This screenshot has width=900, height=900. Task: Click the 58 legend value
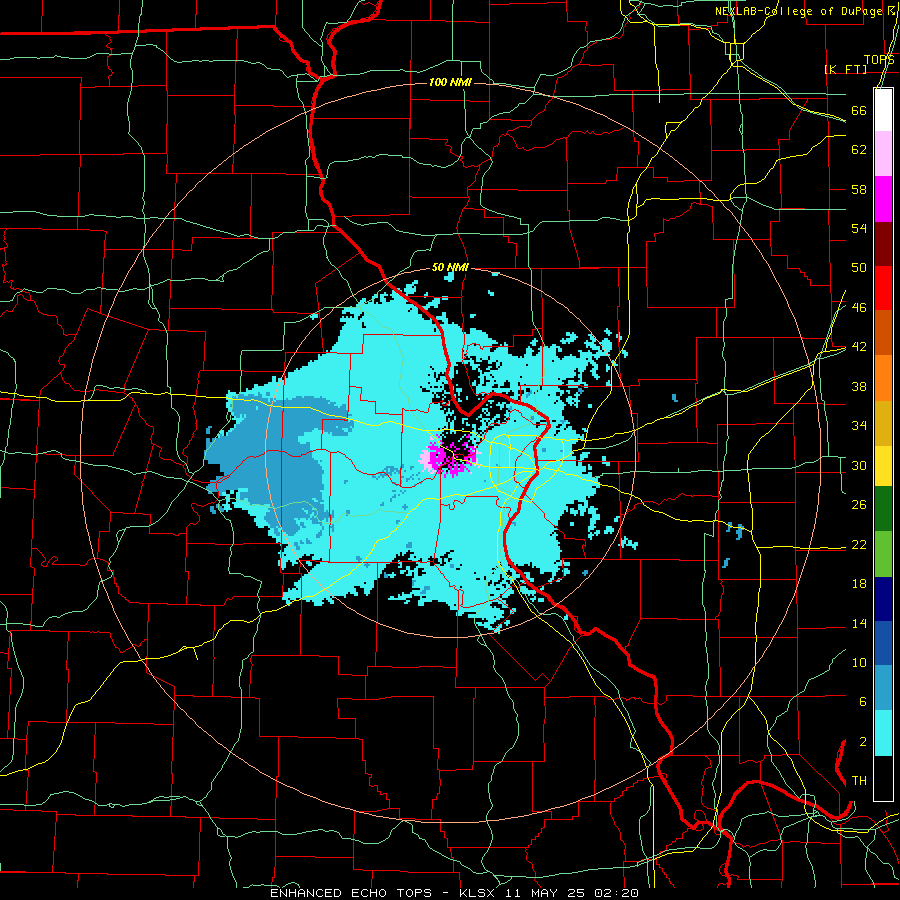[859, 189]
